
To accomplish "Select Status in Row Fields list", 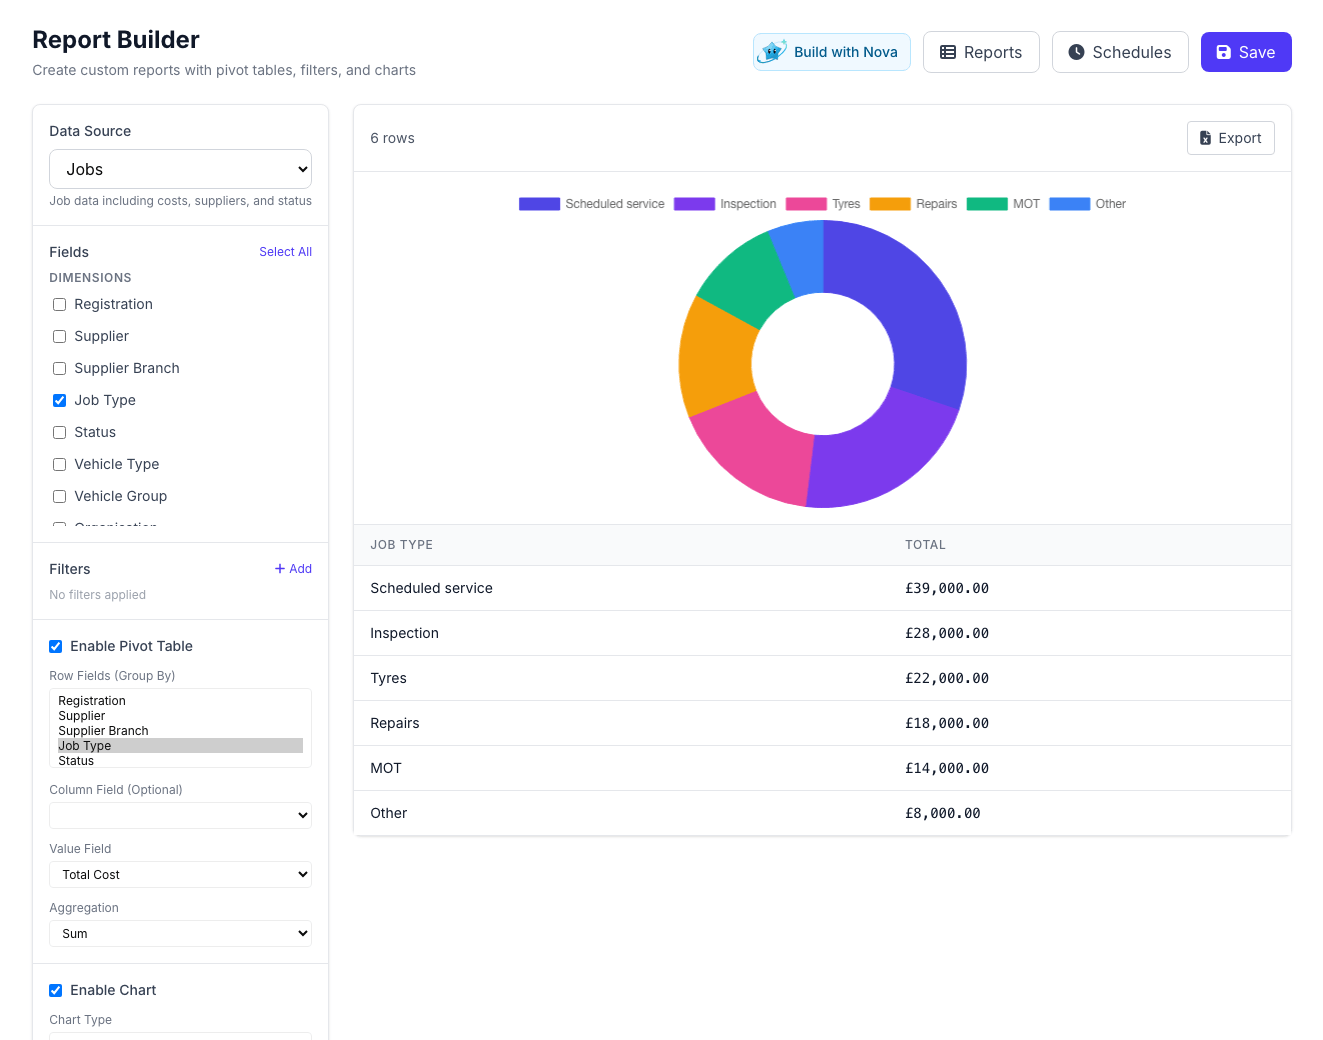I will pos(180,761).
